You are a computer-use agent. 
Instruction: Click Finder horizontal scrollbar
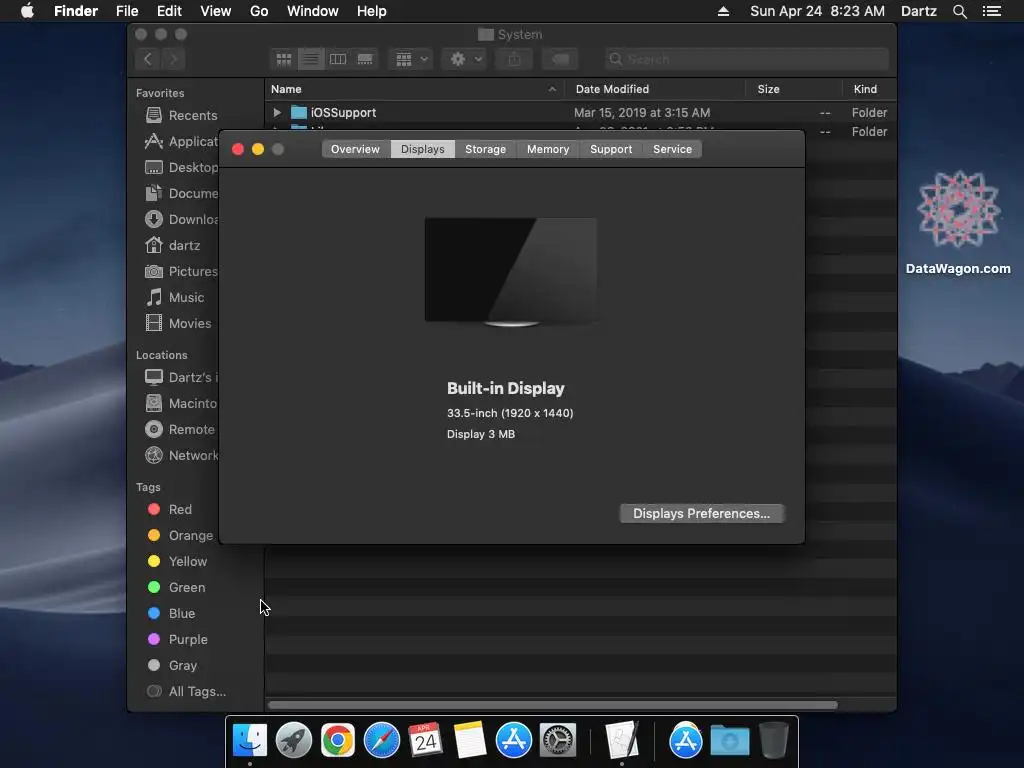click(x=552, y=705)
